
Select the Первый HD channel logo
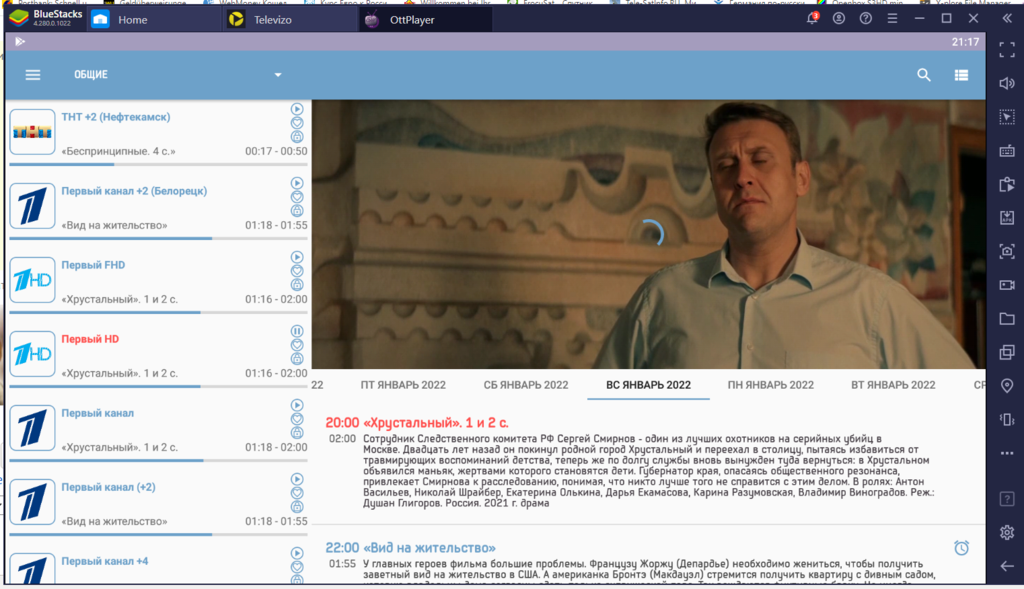coord(32,354)
